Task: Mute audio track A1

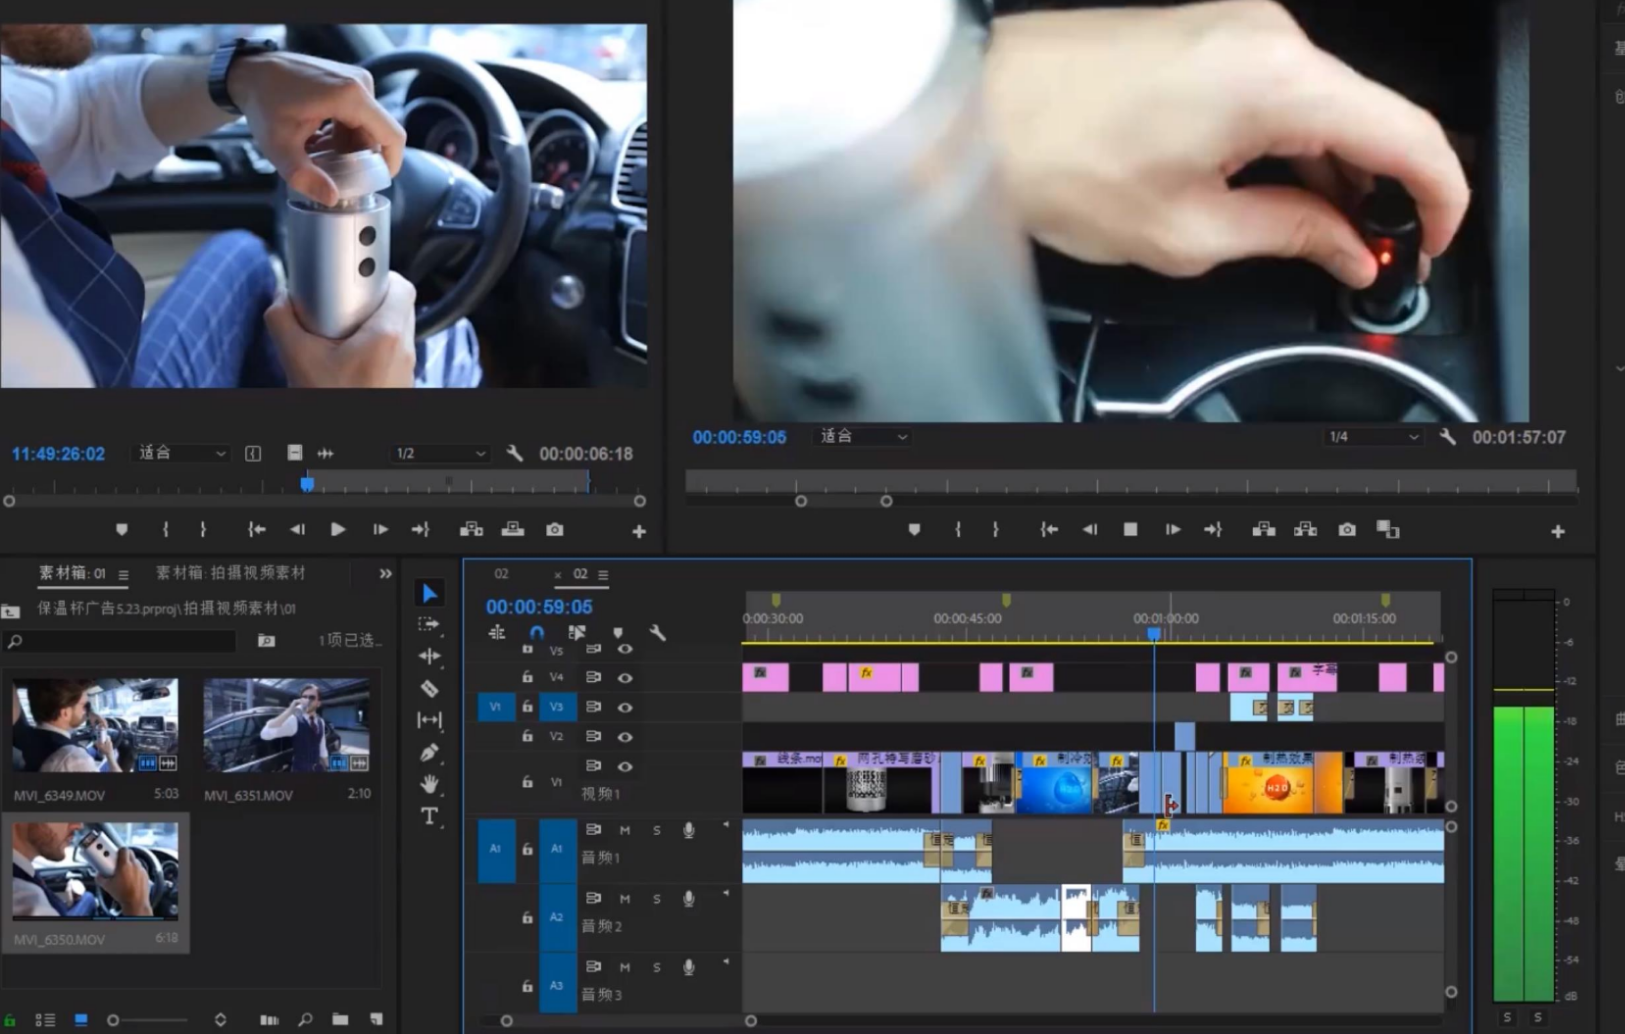Action: (x=625, y=830)
